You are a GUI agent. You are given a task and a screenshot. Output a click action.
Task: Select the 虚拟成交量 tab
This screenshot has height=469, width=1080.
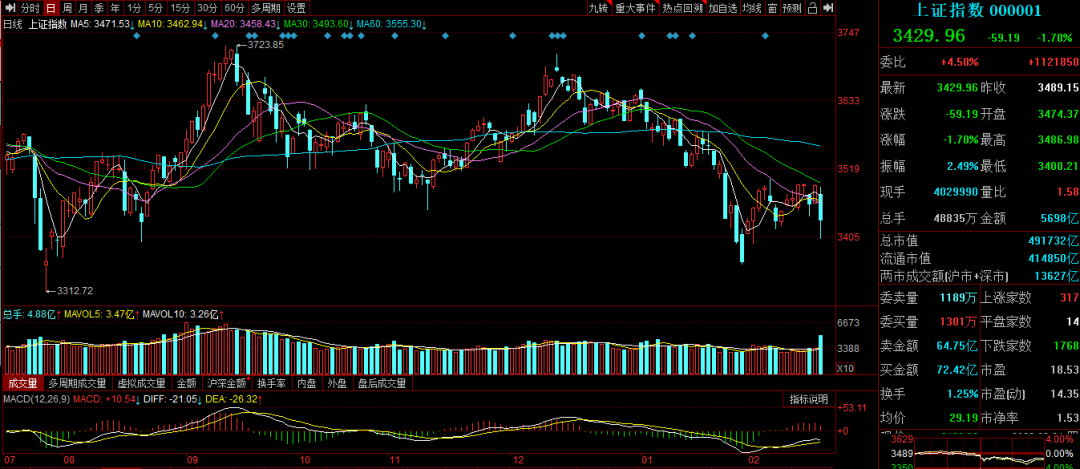click(x=141, y=384)
